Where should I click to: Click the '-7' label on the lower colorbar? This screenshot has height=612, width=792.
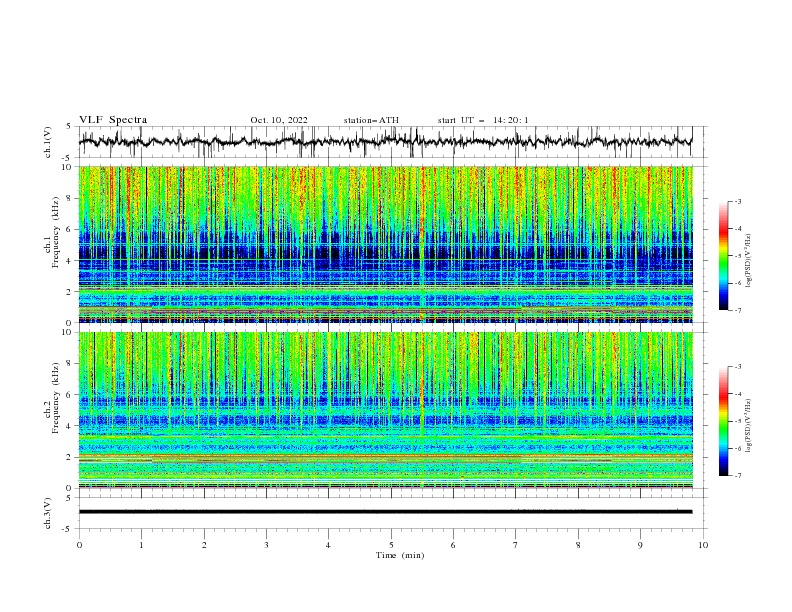(x=737, y=476)
